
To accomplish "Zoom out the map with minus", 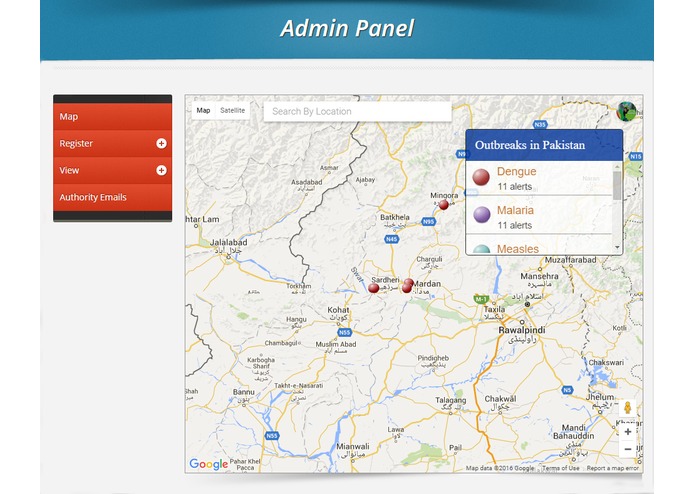I will tap(628, 449).
